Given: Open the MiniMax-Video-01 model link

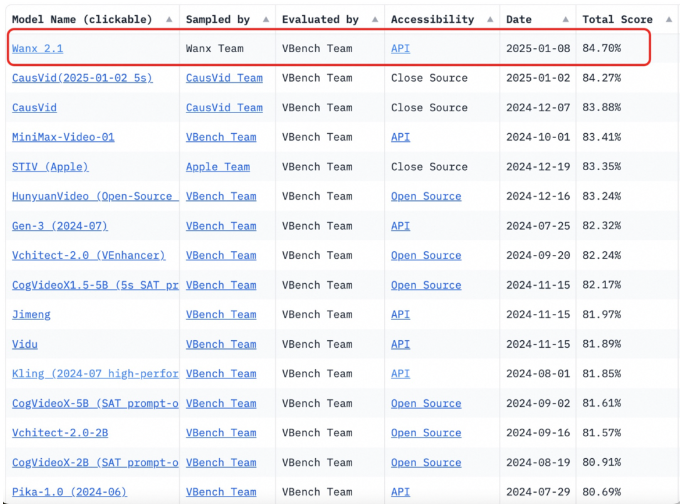Looking at the screenshot, I should click(63, 137).
